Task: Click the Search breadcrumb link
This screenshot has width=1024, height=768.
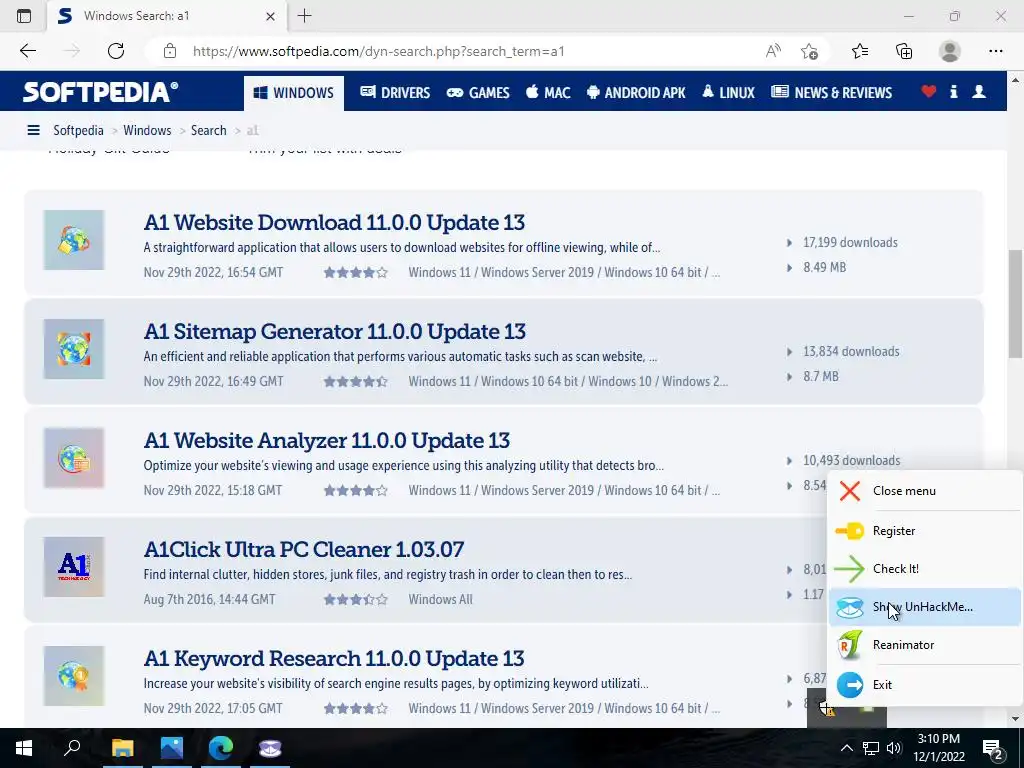Action: tap(208, 130)
